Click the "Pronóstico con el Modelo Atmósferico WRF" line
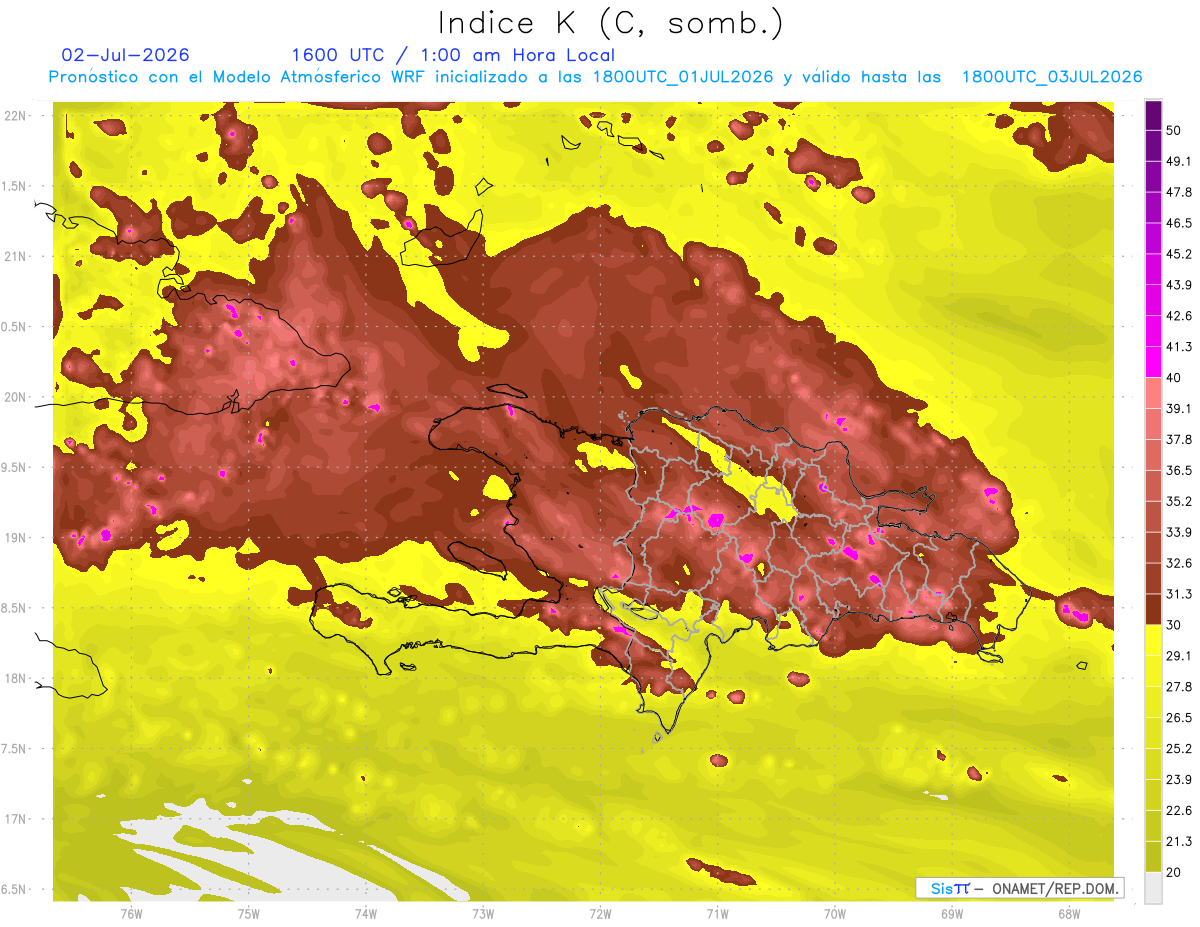Screen dimensions: 1200x927 595,77
